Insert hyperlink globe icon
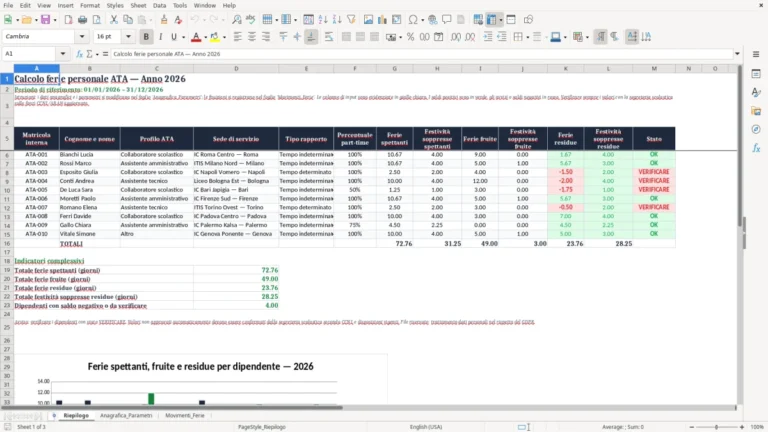This screenshot has height=432, width=768. coord(432,20)
